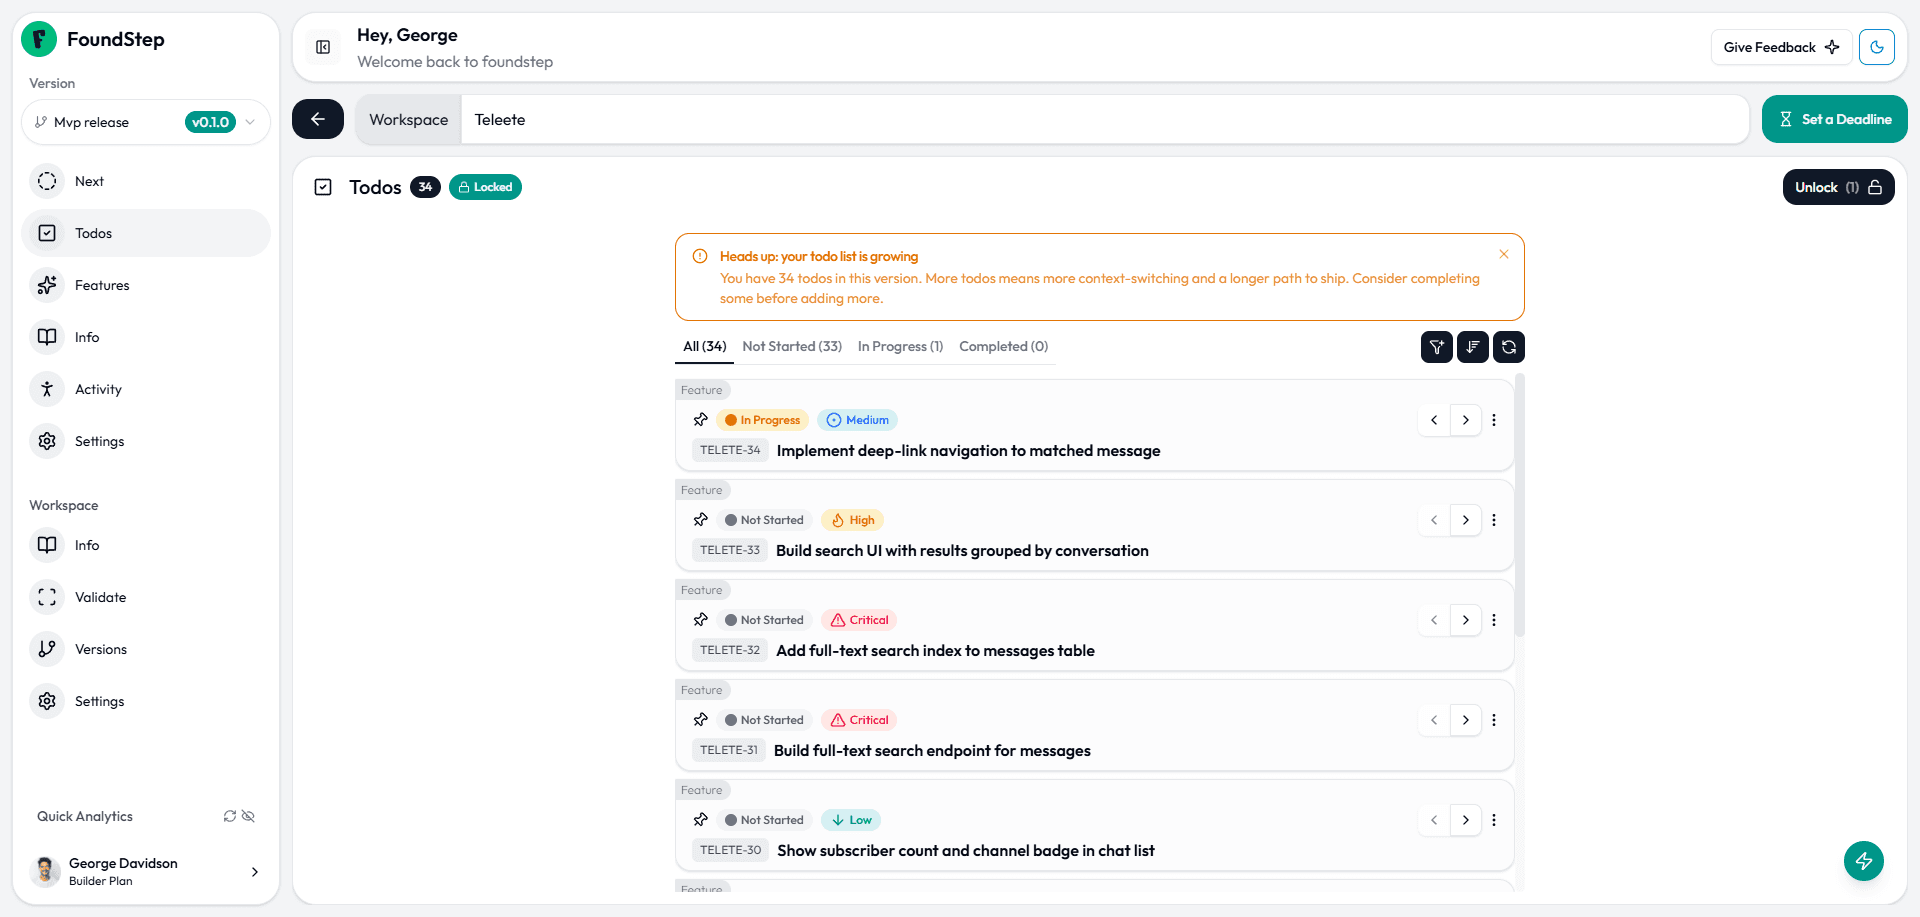The height and width of the screenshot is (917, 1920).
Task: Hide Quick Analytics with eye icon
Action: [x=249, y=816]
